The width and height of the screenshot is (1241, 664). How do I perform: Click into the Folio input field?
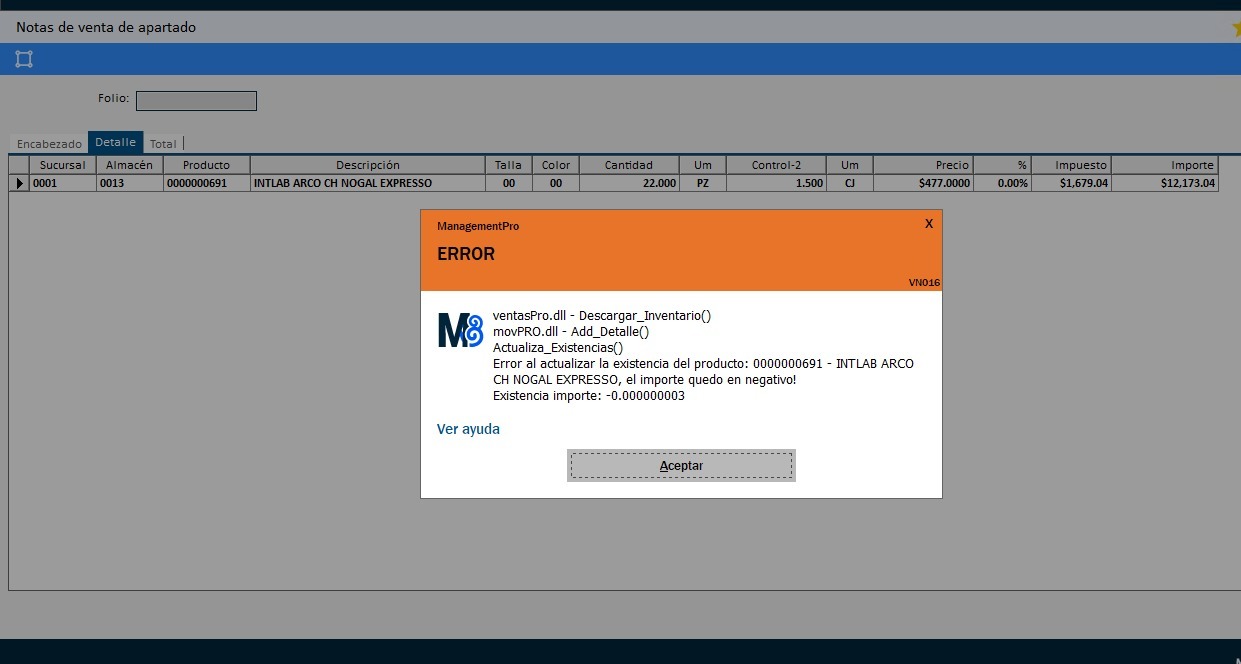[x=196, y=101]
